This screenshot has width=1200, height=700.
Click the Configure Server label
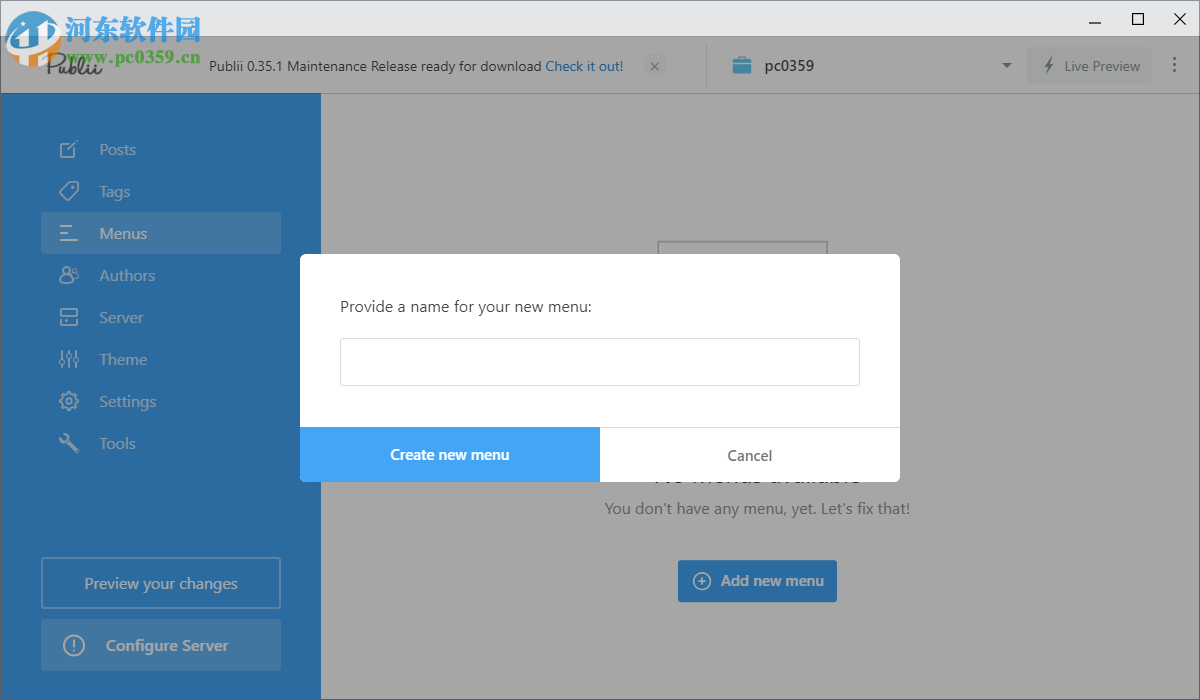point(167,645)
